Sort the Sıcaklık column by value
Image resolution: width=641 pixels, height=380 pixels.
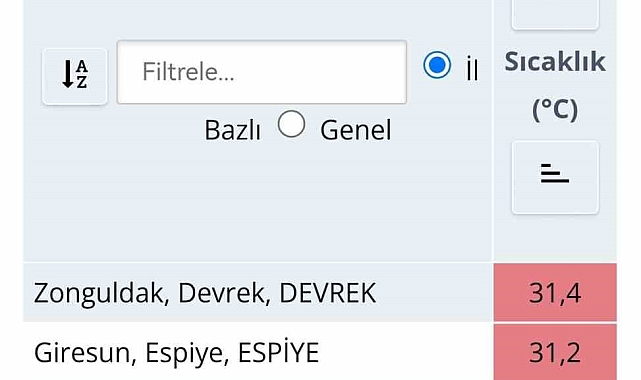[x=555, y=177]
